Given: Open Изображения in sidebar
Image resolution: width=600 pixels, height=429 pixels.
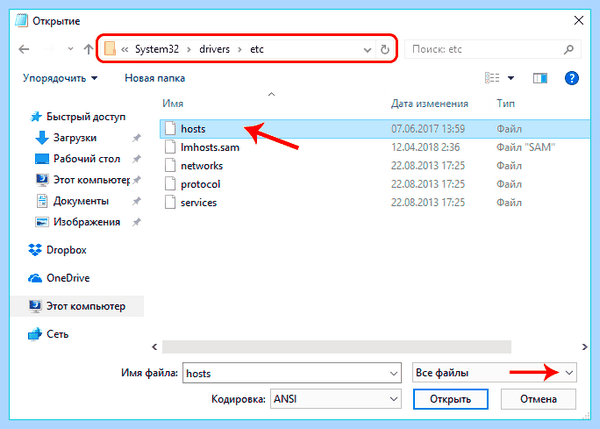Looking at the screenshot, I should coord(78,222).
